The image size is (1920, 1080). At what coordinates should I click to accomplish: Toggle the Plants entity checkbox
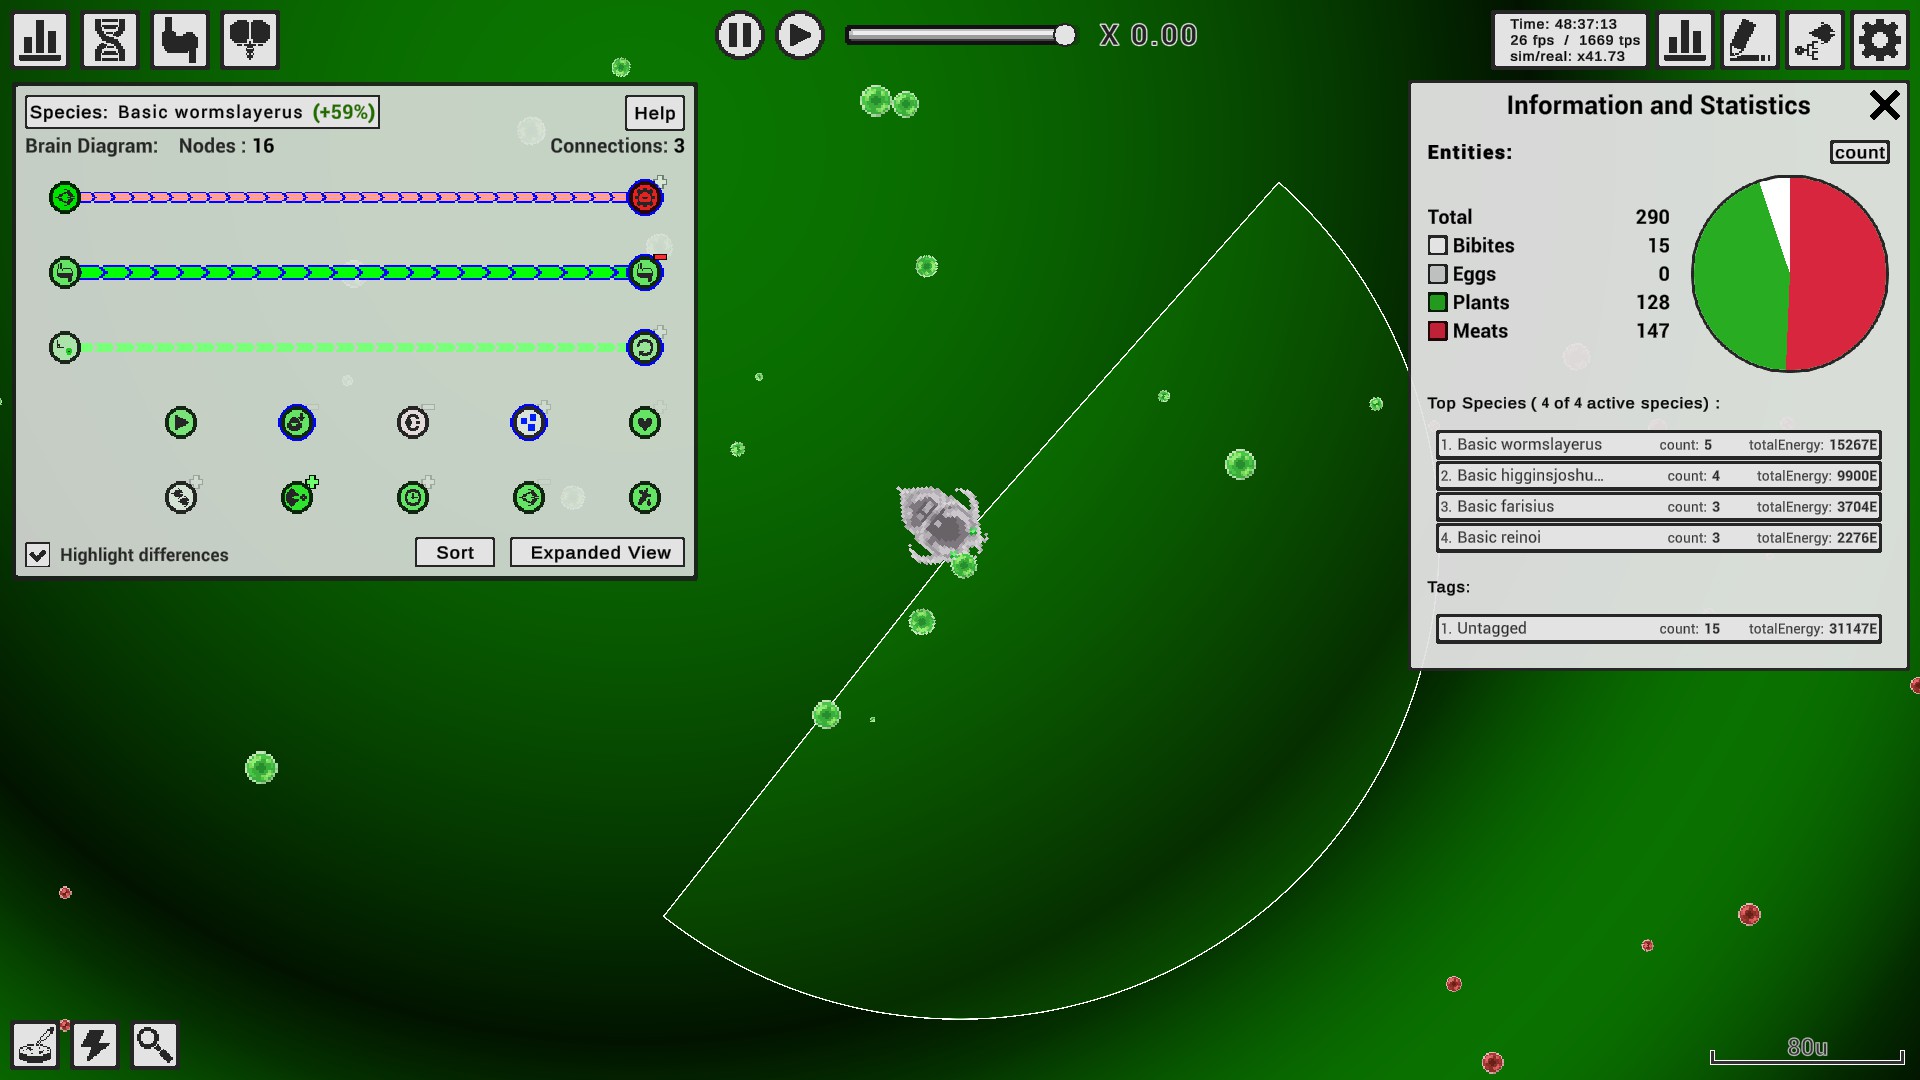1438,303
